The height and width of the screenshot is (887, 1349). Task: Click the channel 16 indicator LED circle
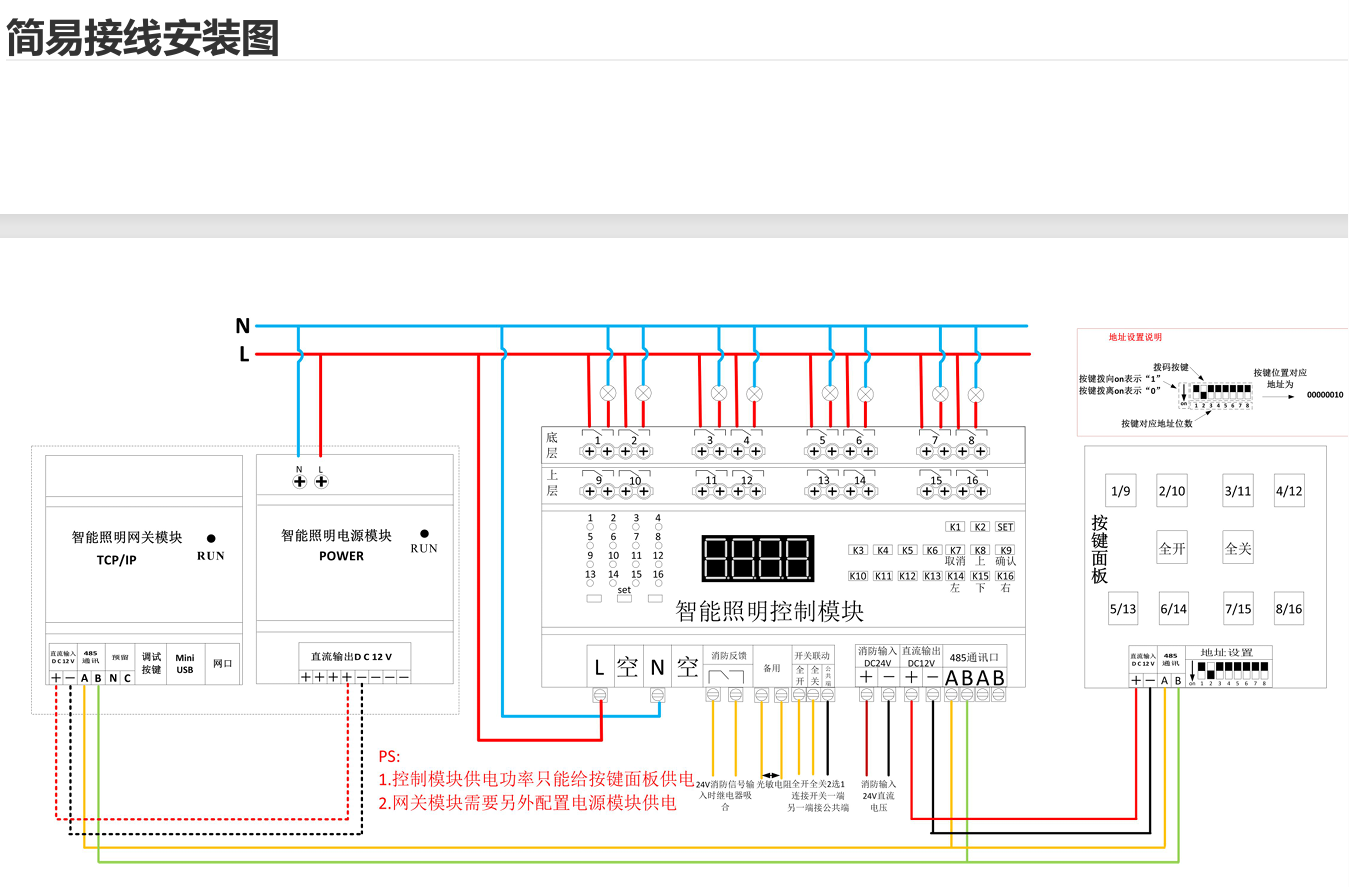coord(658,583)
